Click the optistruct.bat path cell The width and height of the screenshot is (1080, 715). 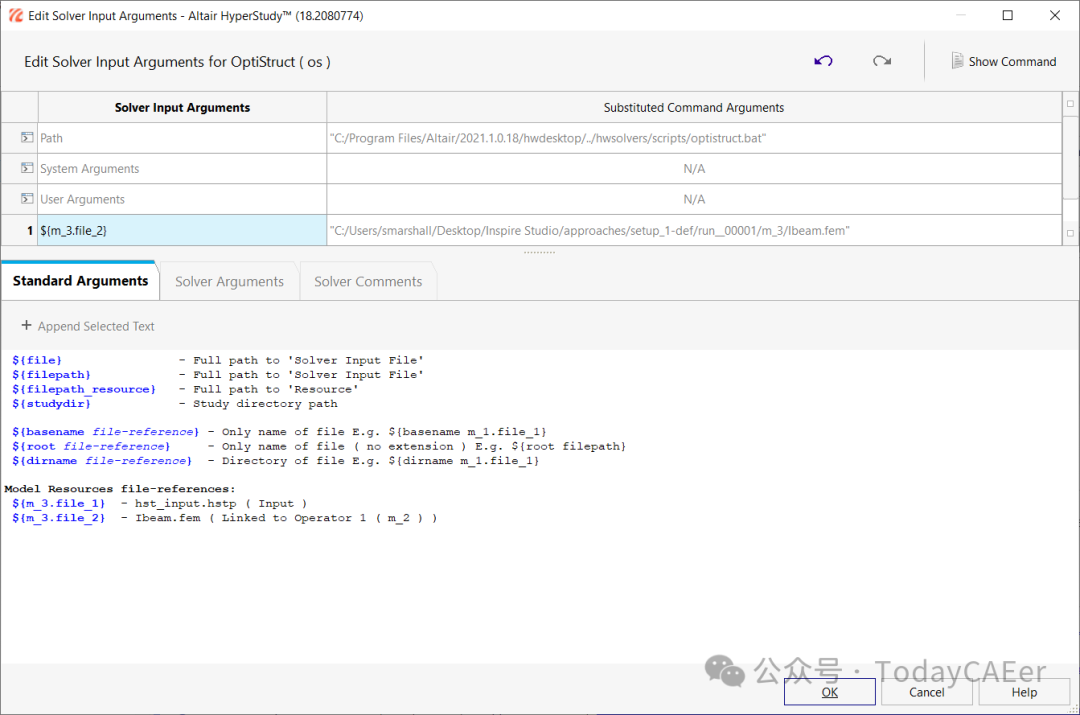click(x=694, y=138)
